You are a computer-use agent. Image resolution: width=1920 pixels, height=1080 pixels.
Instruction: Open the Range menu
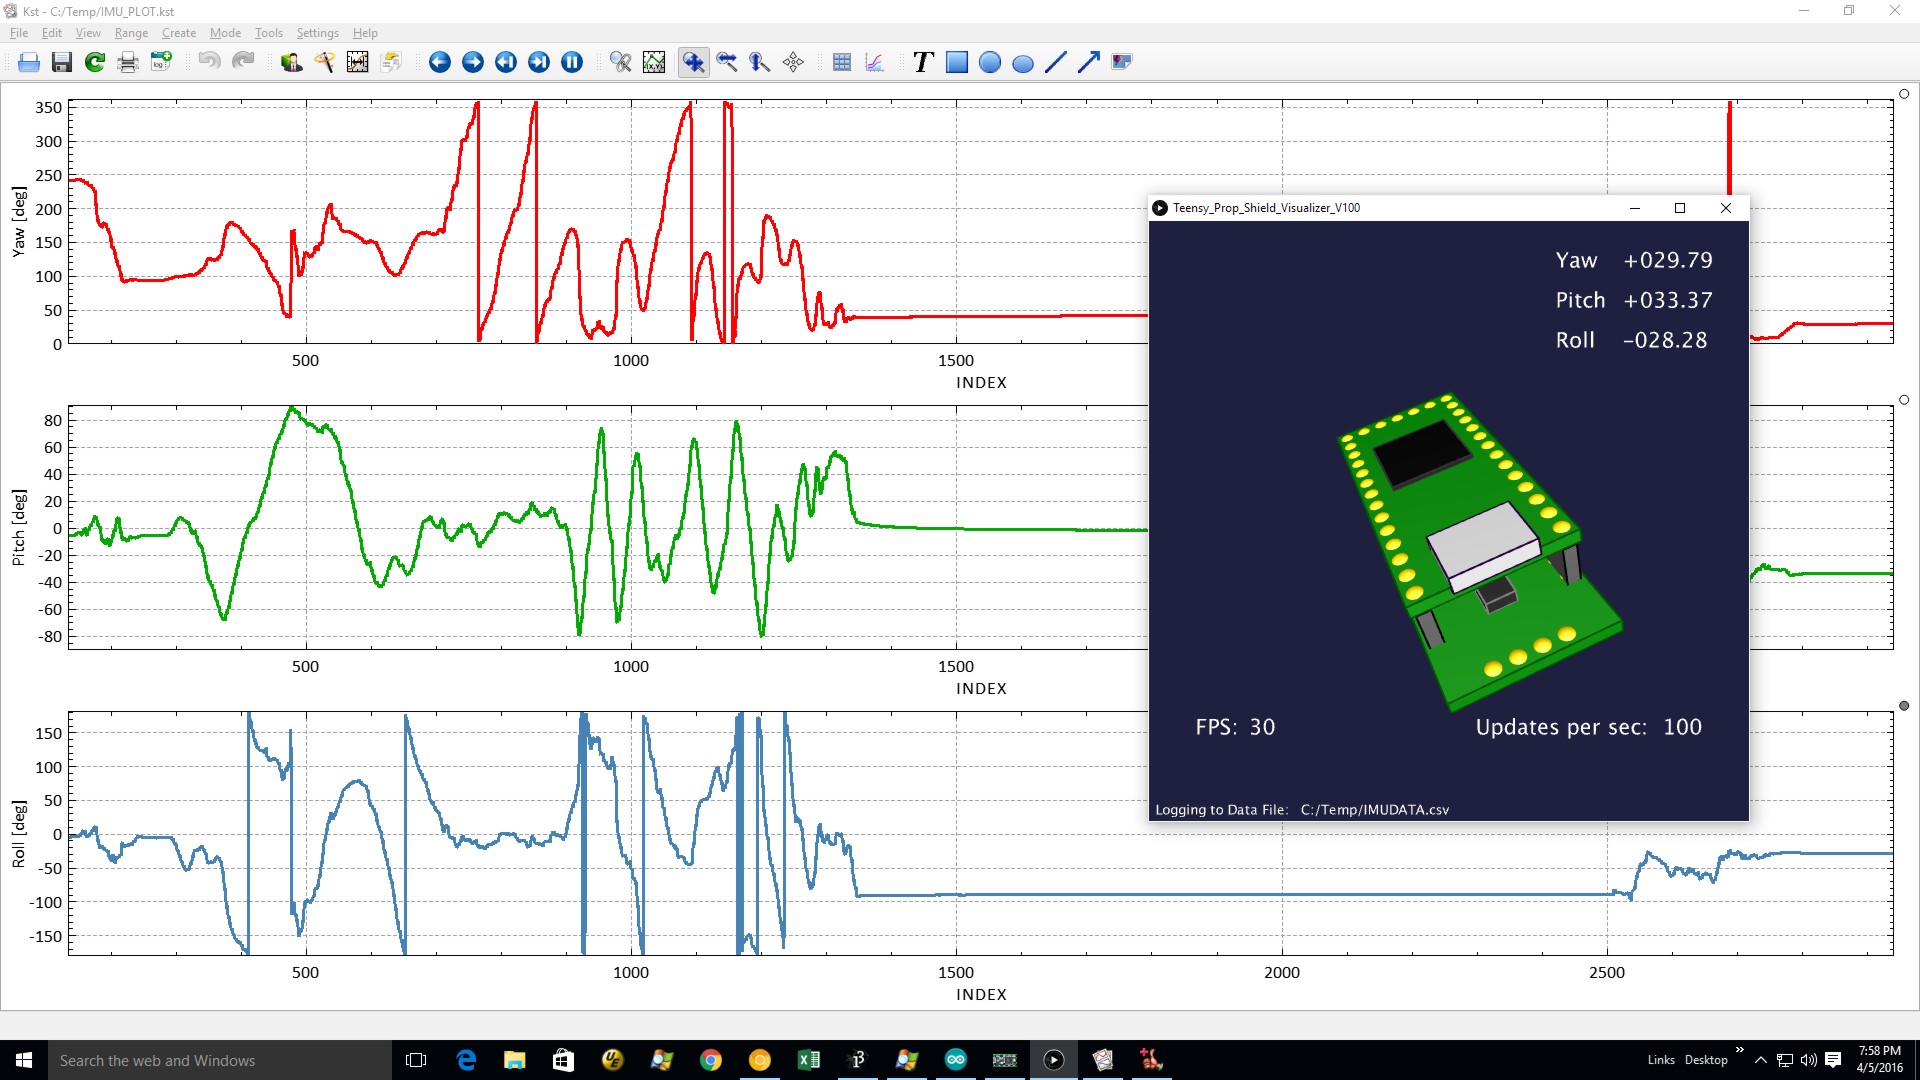pyautogui.click(x=131, y=33)
